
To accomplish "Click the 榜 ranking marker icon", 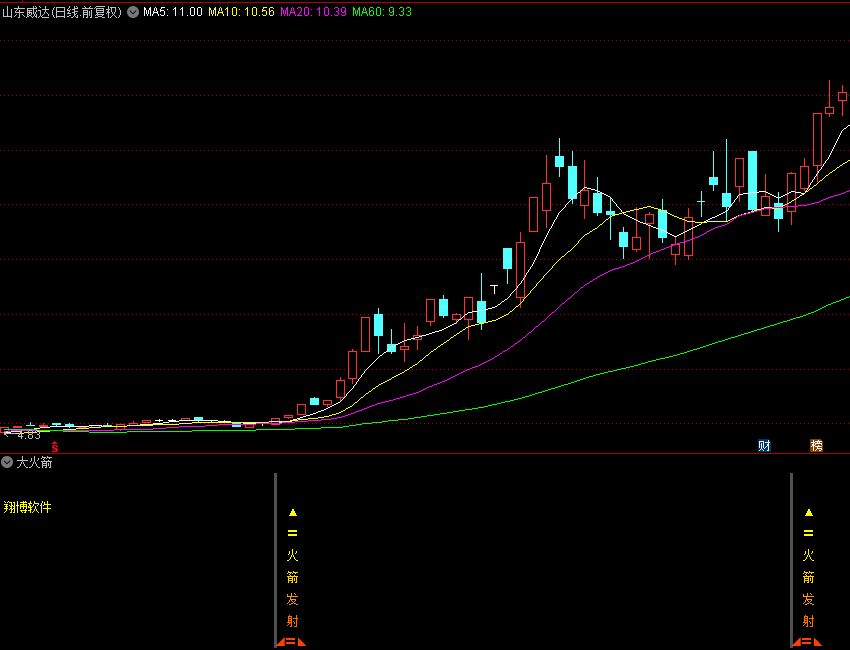I will point(816,446).
